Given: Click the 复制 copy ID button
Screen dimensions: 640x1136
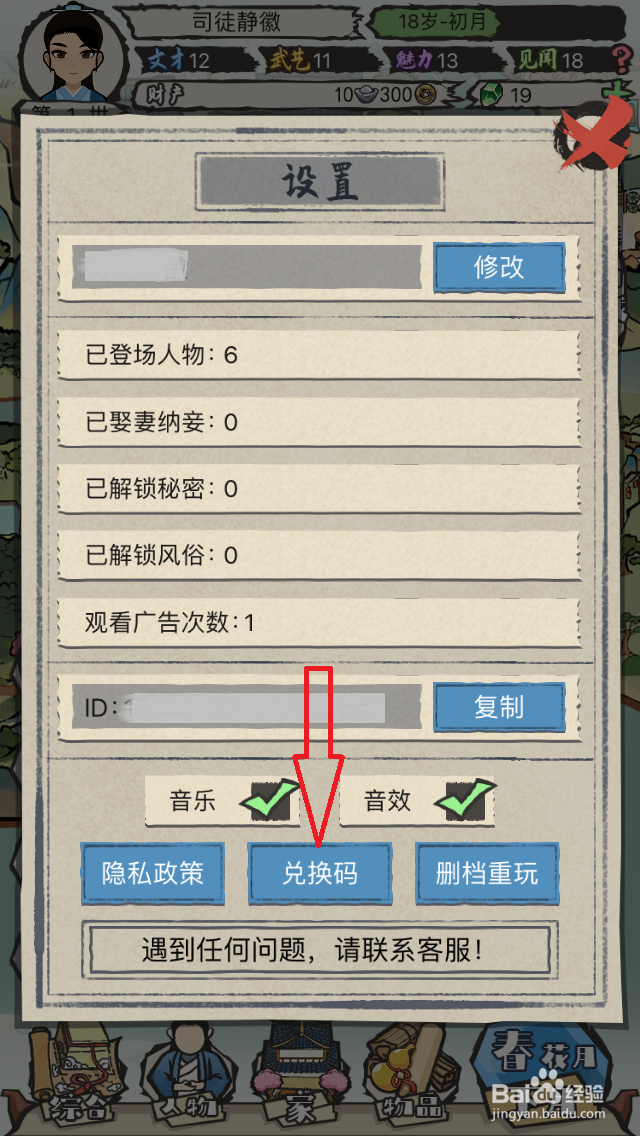Looking at the screenshot, I should pyautogui.click(x=499, y=706).
